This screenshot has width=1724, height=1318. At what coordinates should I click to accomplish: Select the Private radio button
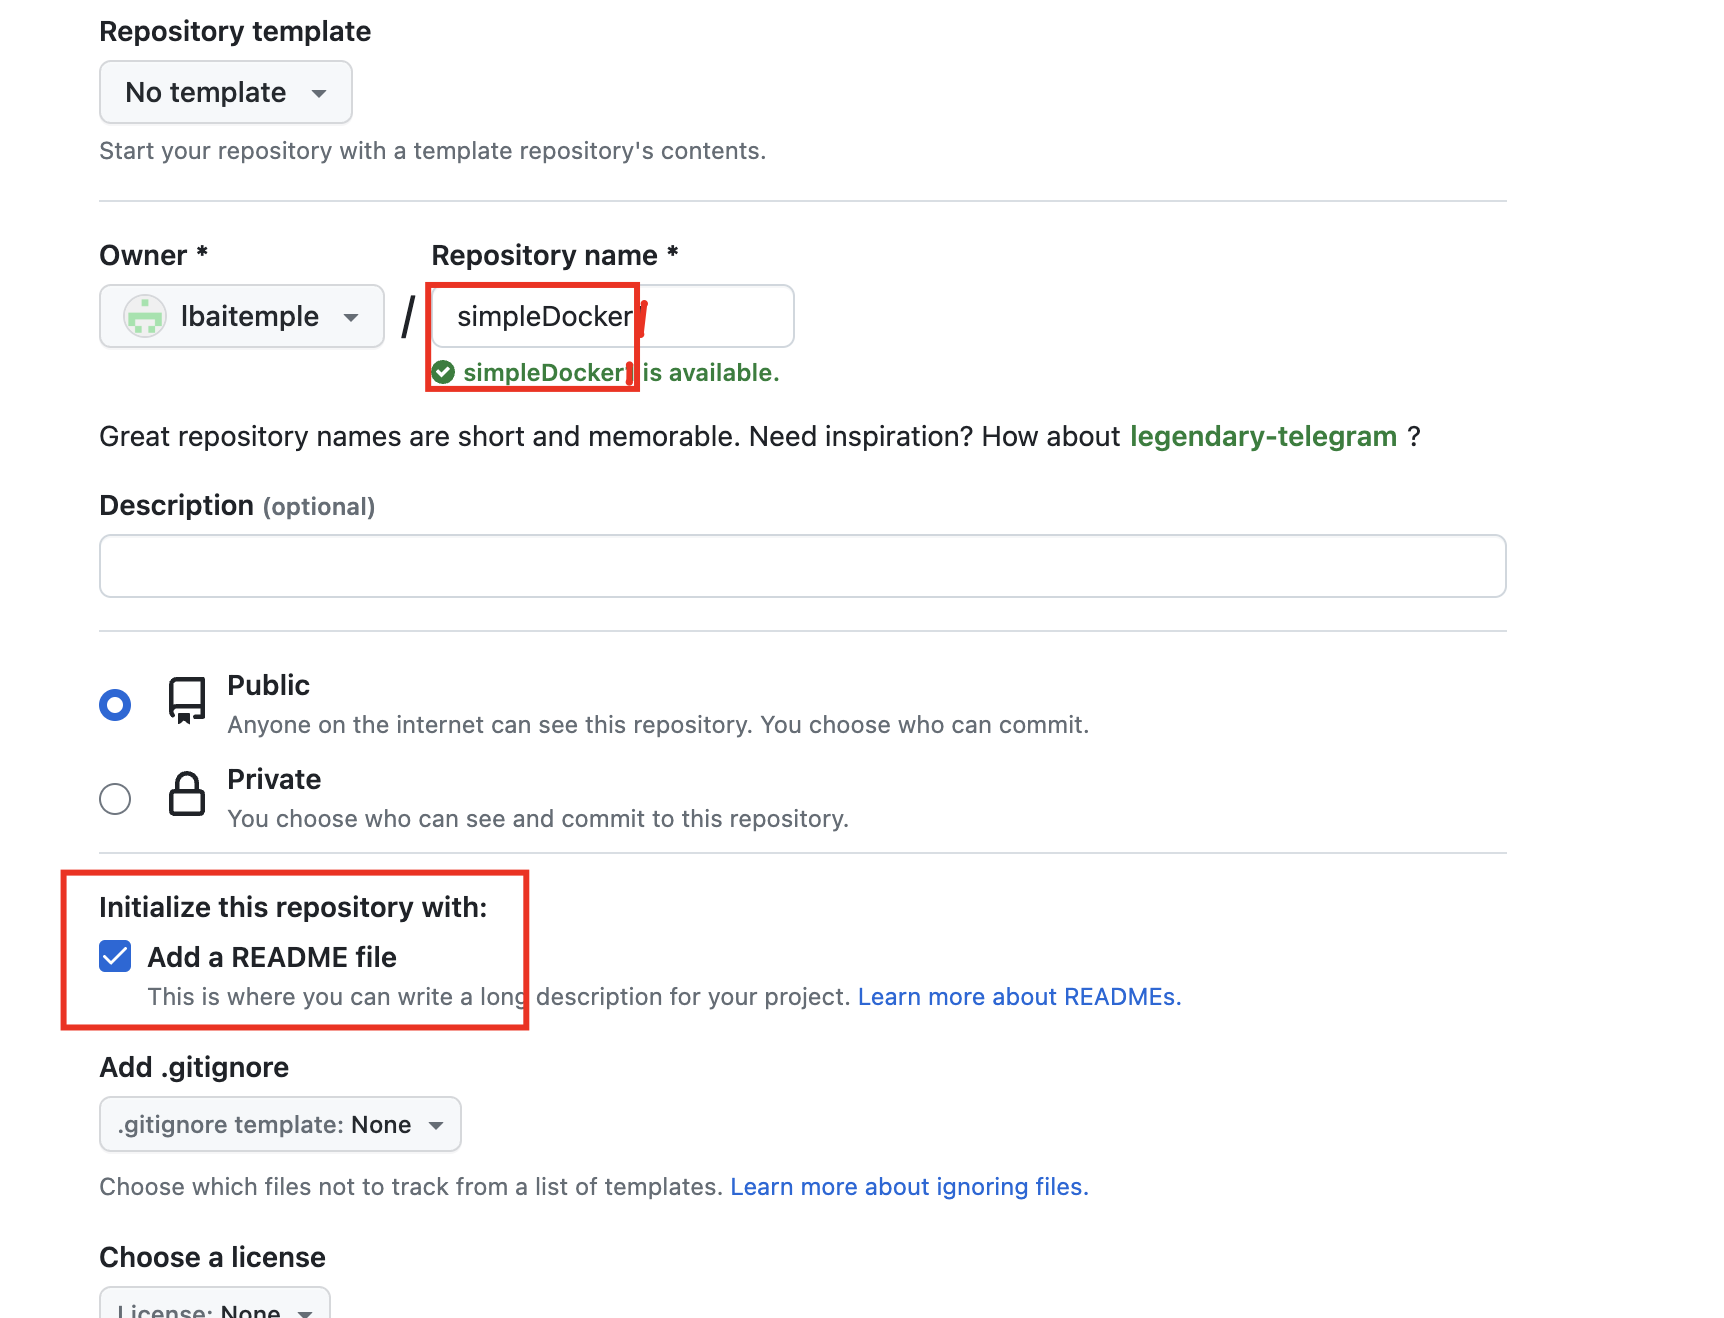point(115,799)
